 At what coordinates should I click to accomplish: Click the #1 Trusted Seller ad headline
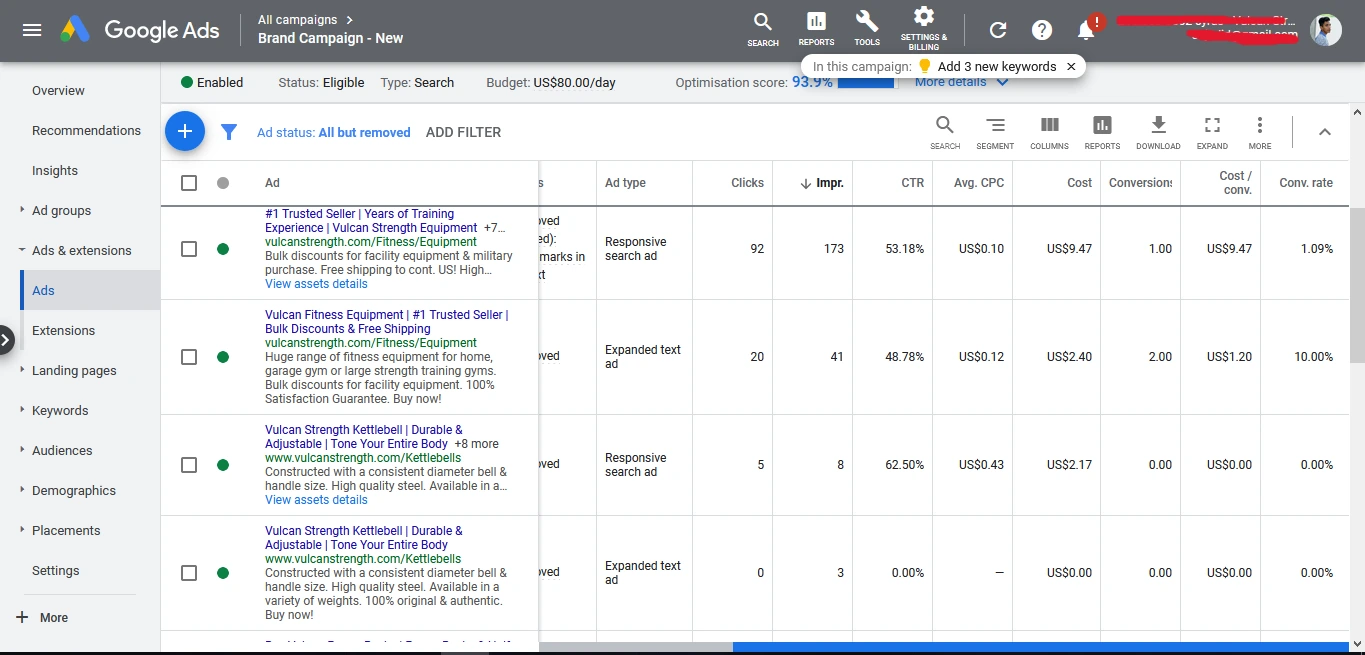(371, 221)
